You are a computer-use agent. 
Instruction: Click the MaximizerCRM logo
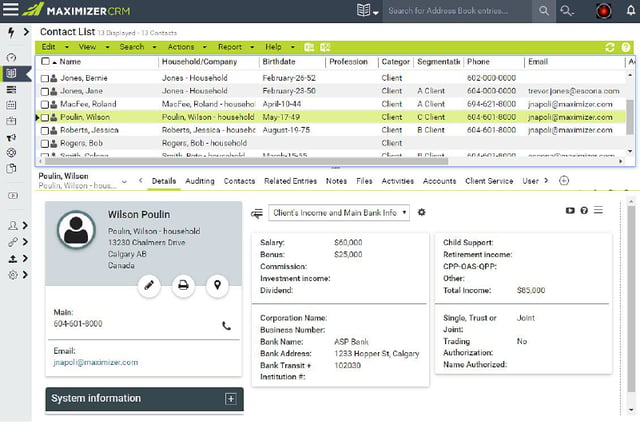click(x=76, y=10)
